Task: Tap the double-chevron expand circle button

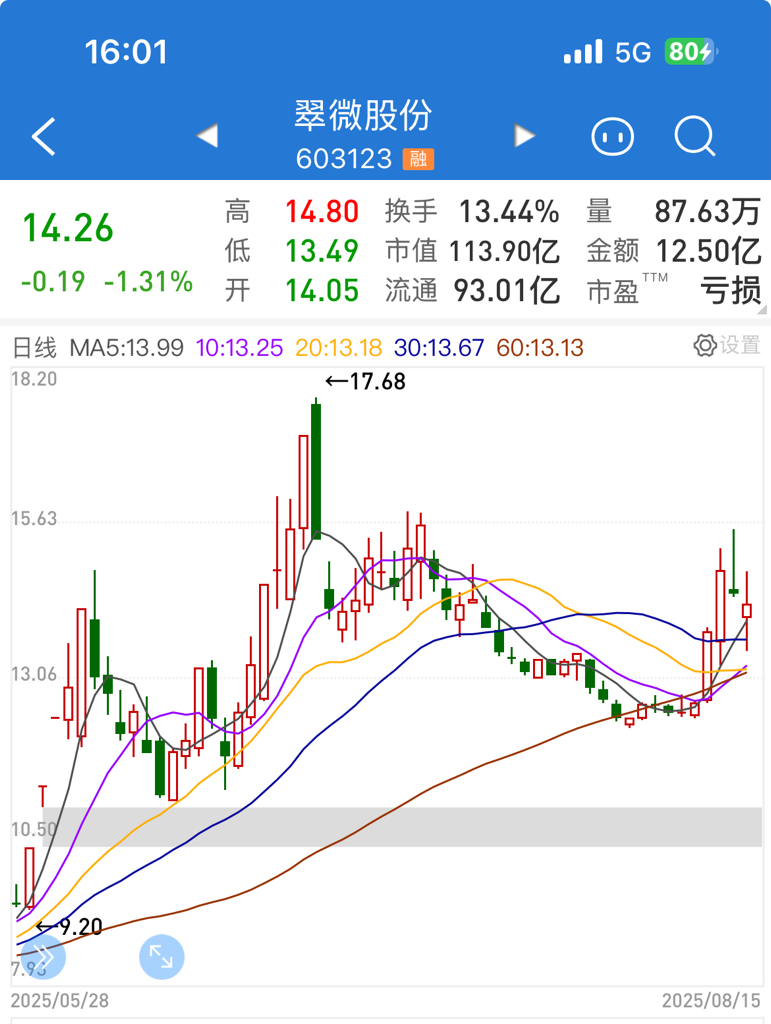Action: (x=43, y=957)
